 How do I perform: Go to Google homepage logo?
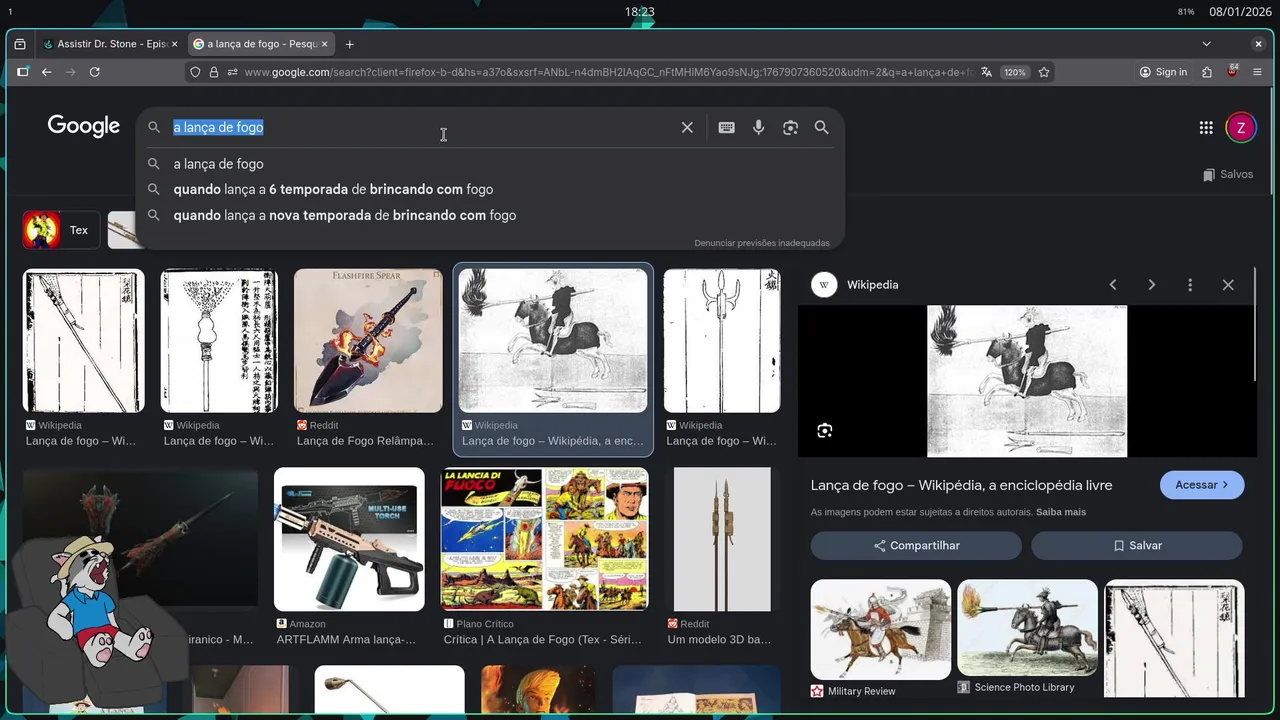coord(84,126)
